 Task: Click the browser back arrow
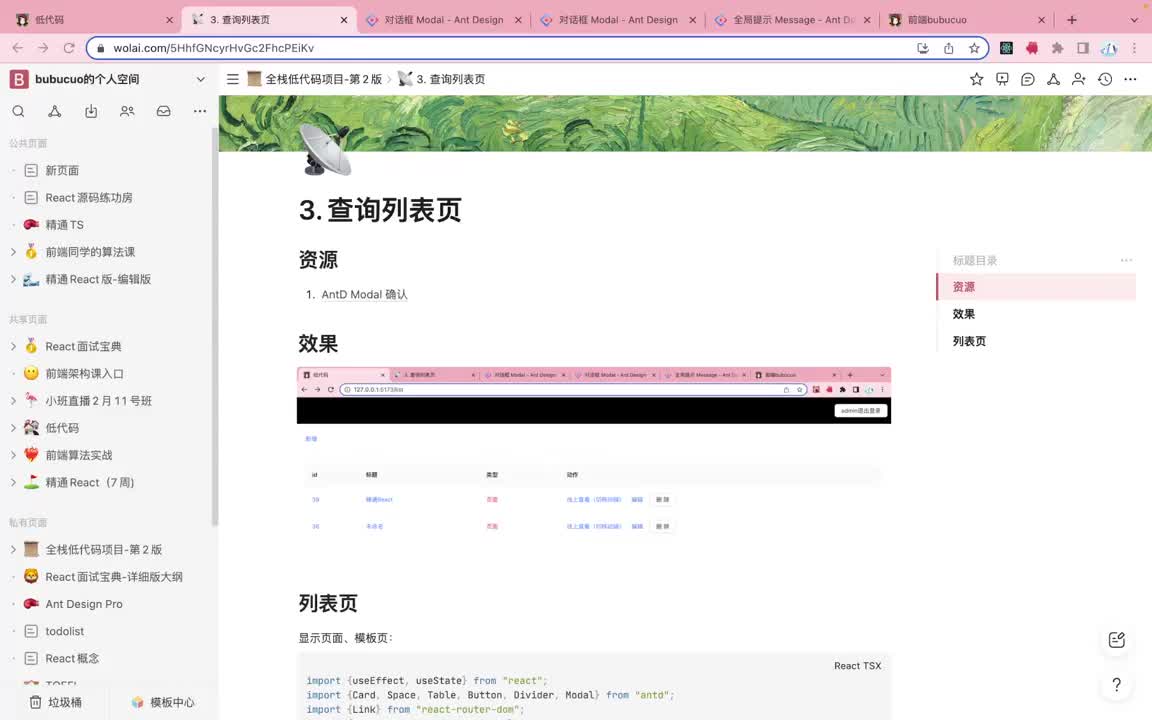(18, 48)
